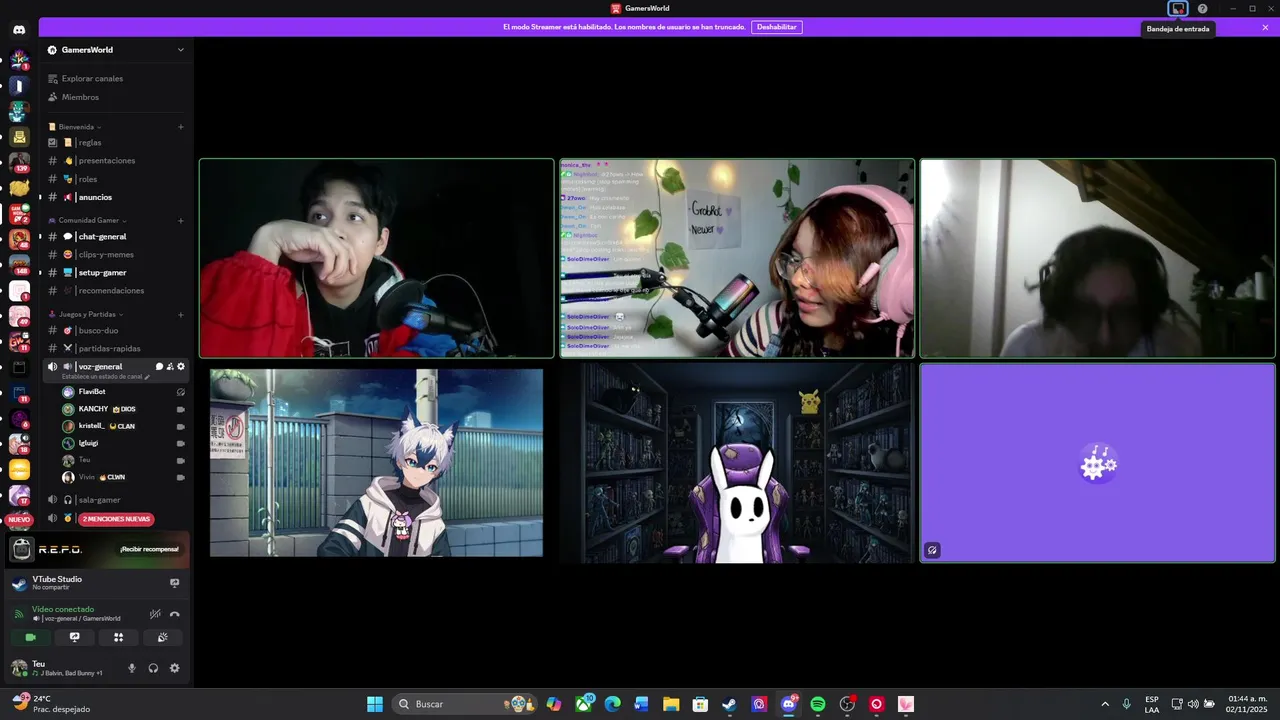Open the presentaciones channel

pyautogui.click(x=116, y=160)
